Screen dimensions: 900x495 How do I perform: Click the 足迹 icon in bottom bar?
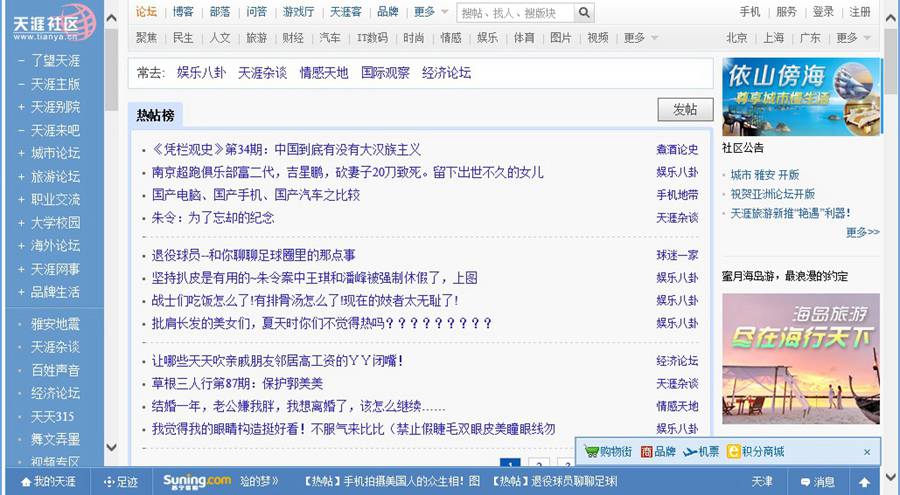coord(110,482)
